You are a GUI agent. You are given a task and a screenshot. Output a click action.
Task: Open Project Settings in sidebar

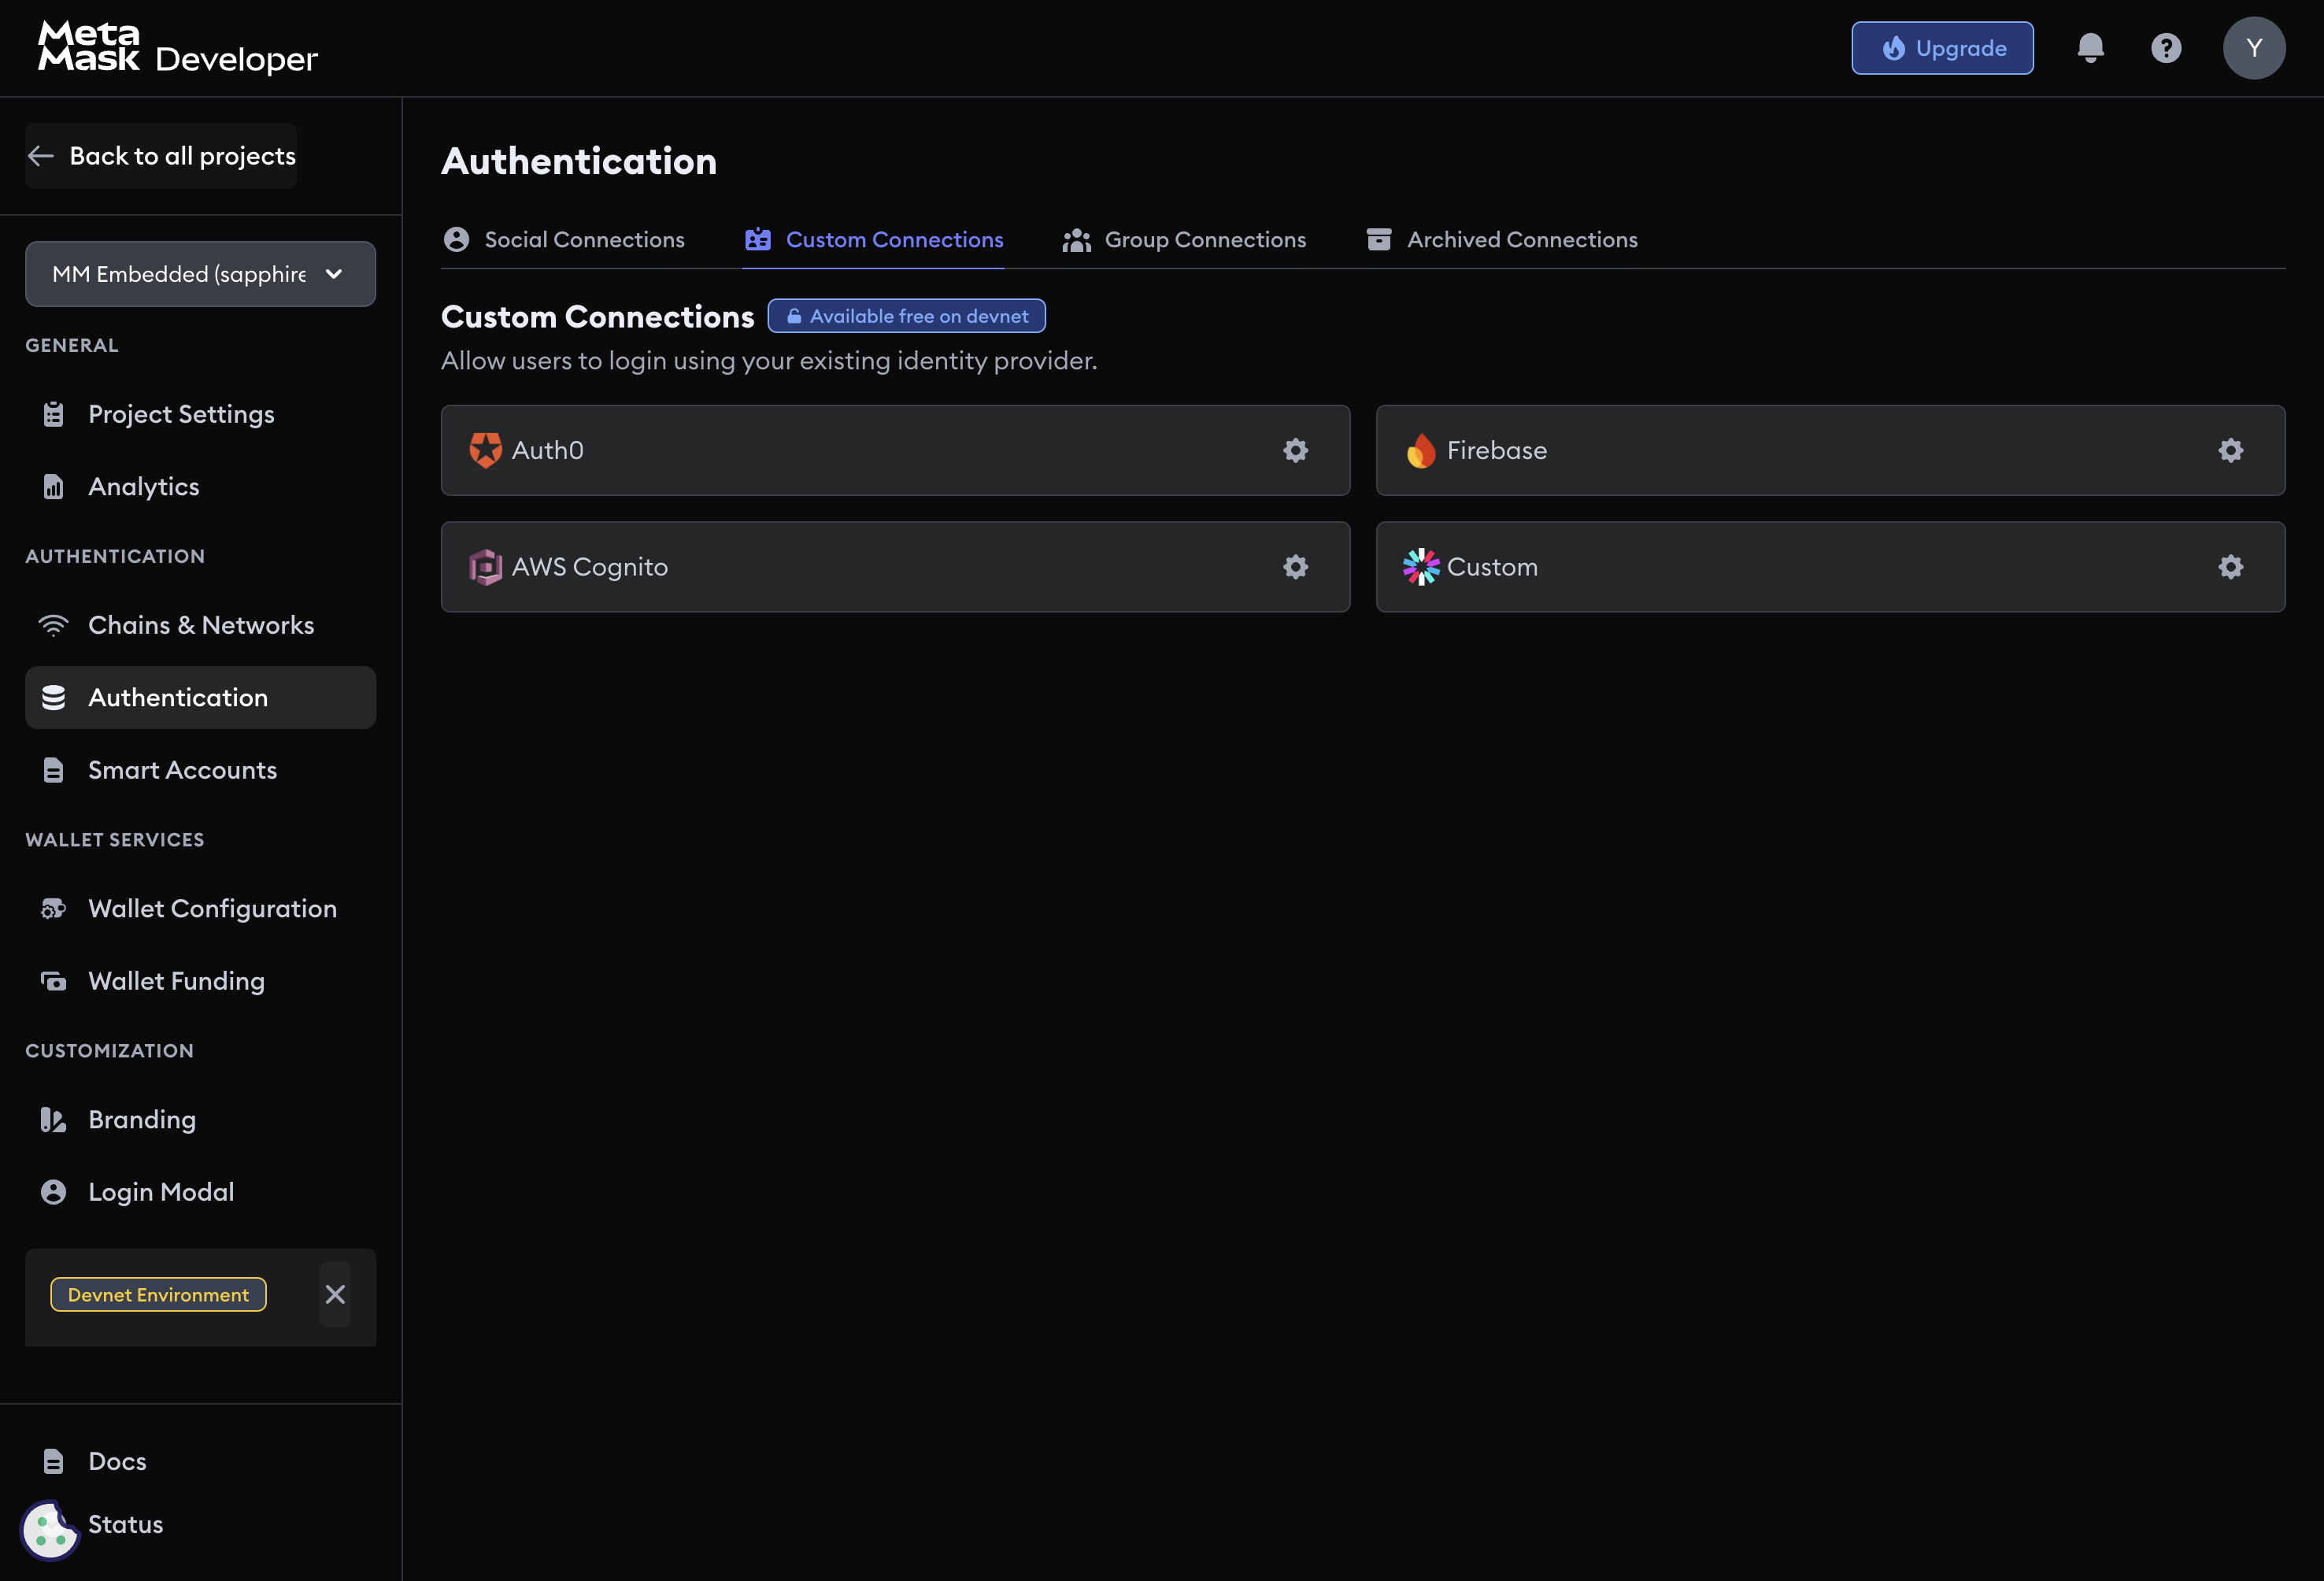click(200, 414)
